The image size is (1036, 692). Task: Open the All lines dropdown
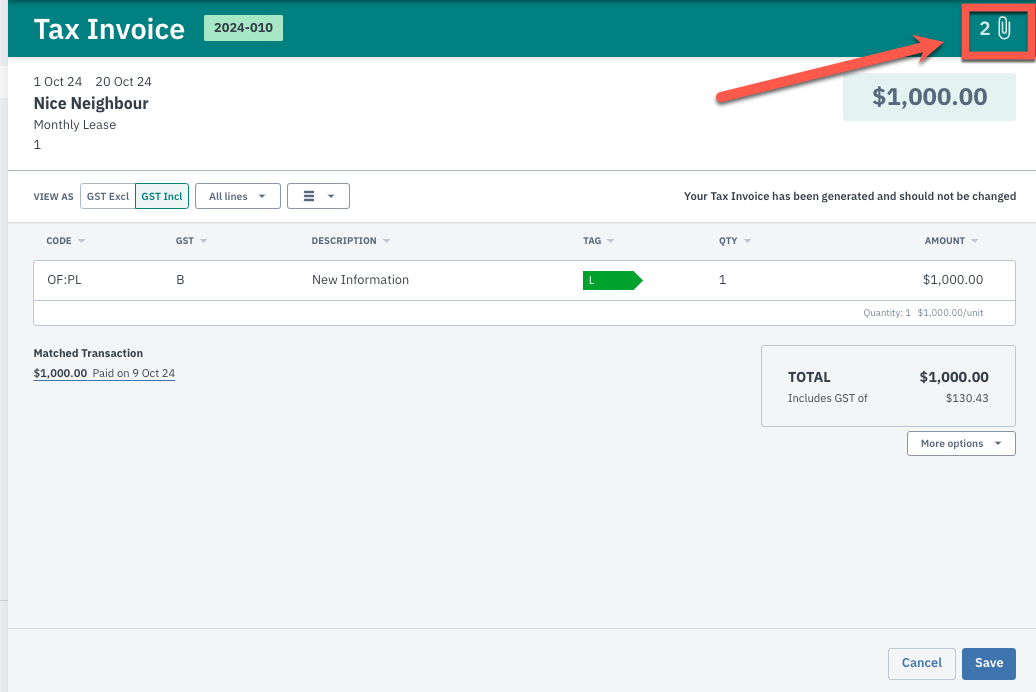tap(238, 196)
